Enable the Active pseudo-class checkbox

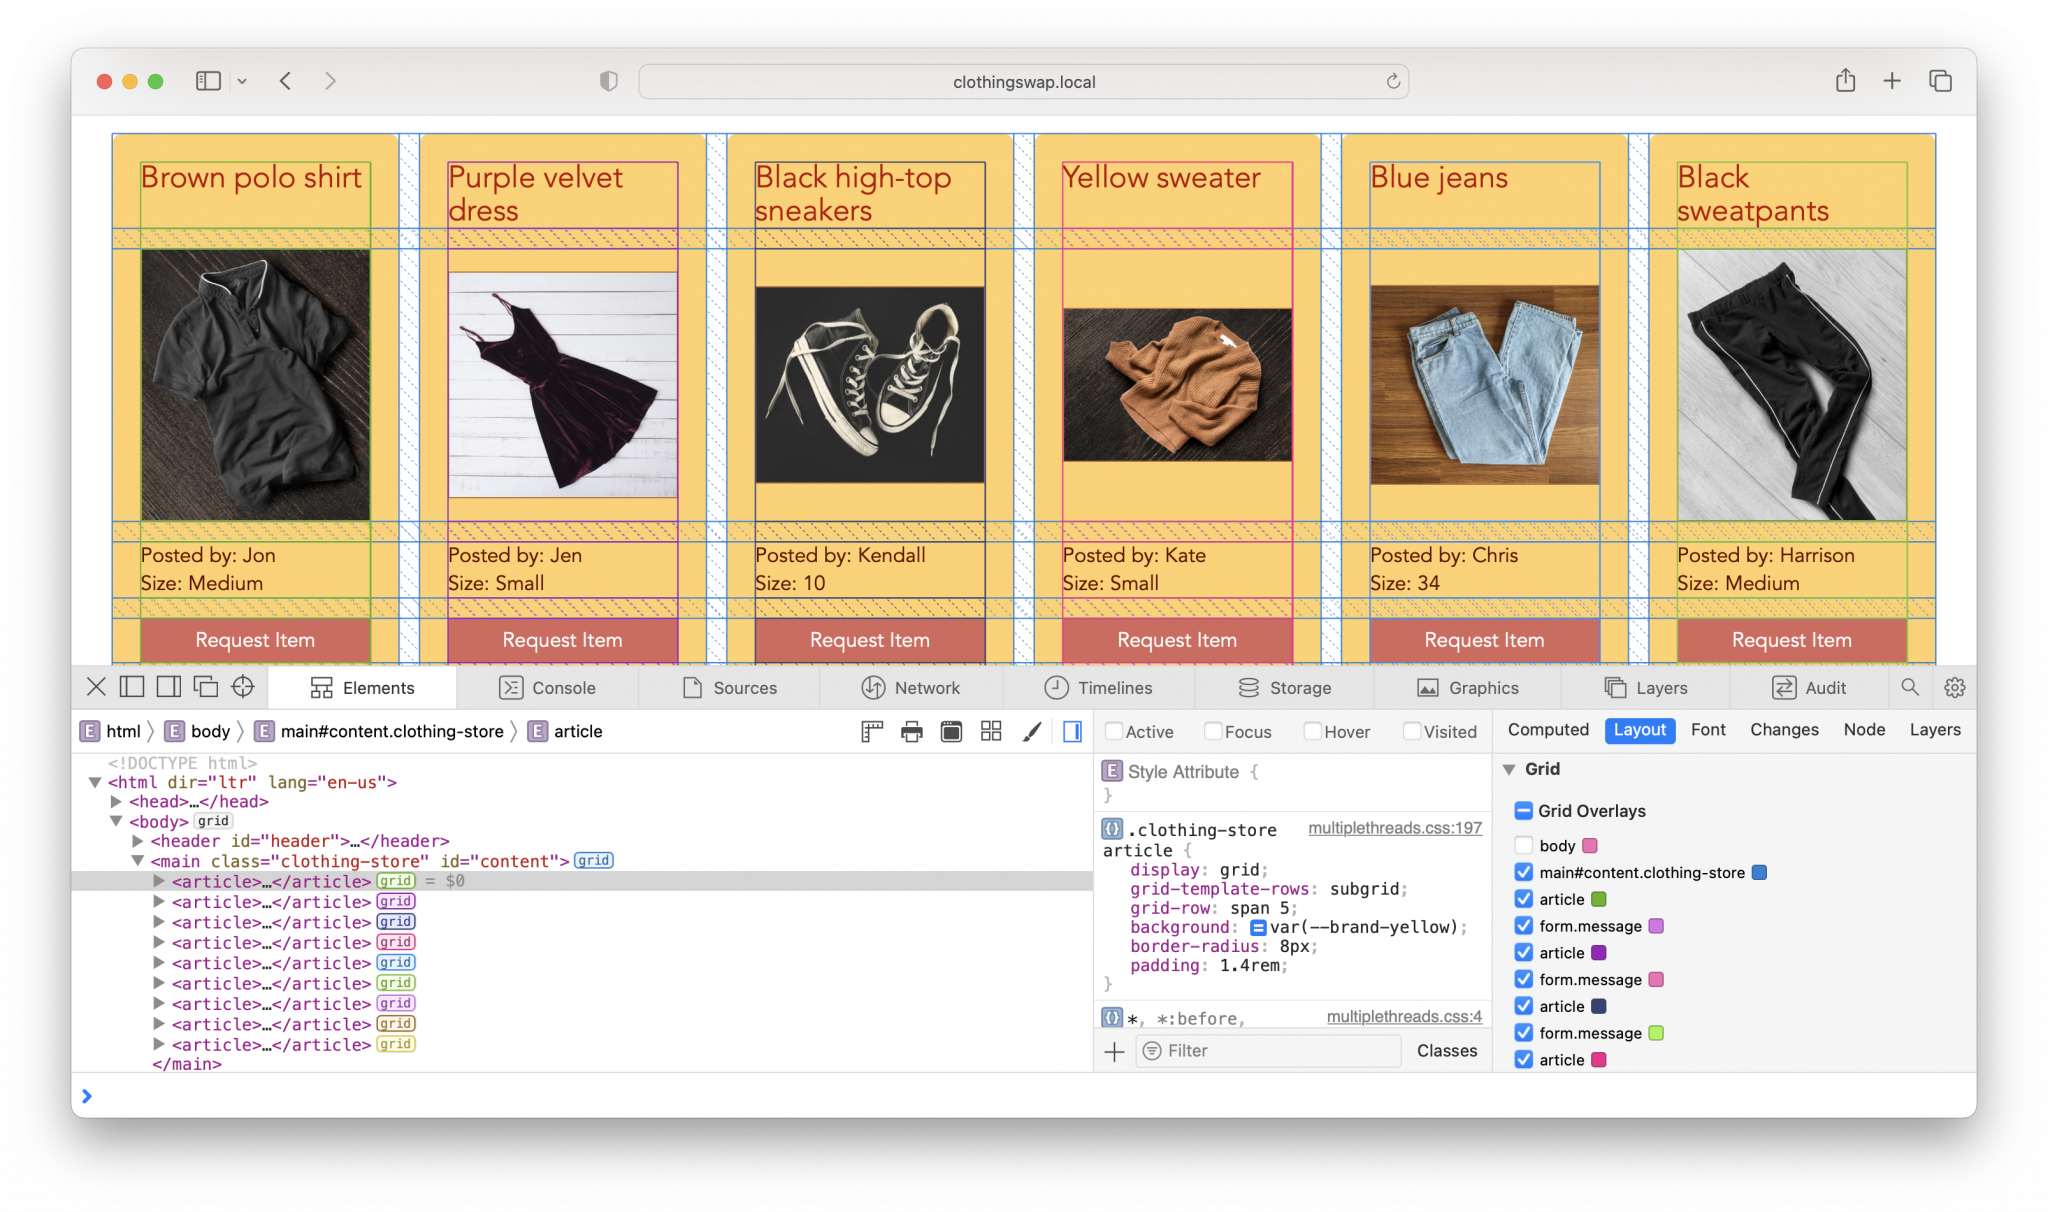point(1115,731)
